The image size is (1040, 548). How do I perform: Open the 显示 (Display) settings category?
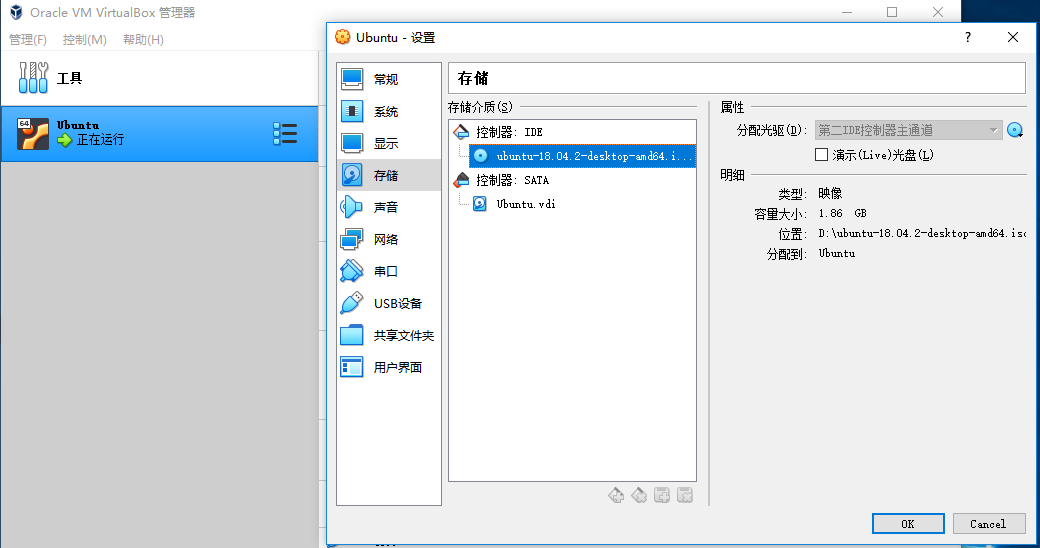click(389, 143)
